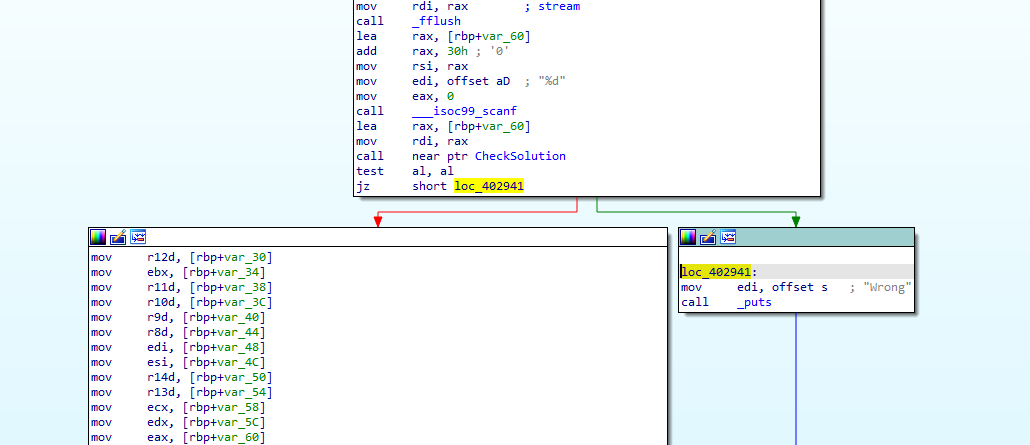Click the blue edge leaving the Wrong node

[796, 379]
